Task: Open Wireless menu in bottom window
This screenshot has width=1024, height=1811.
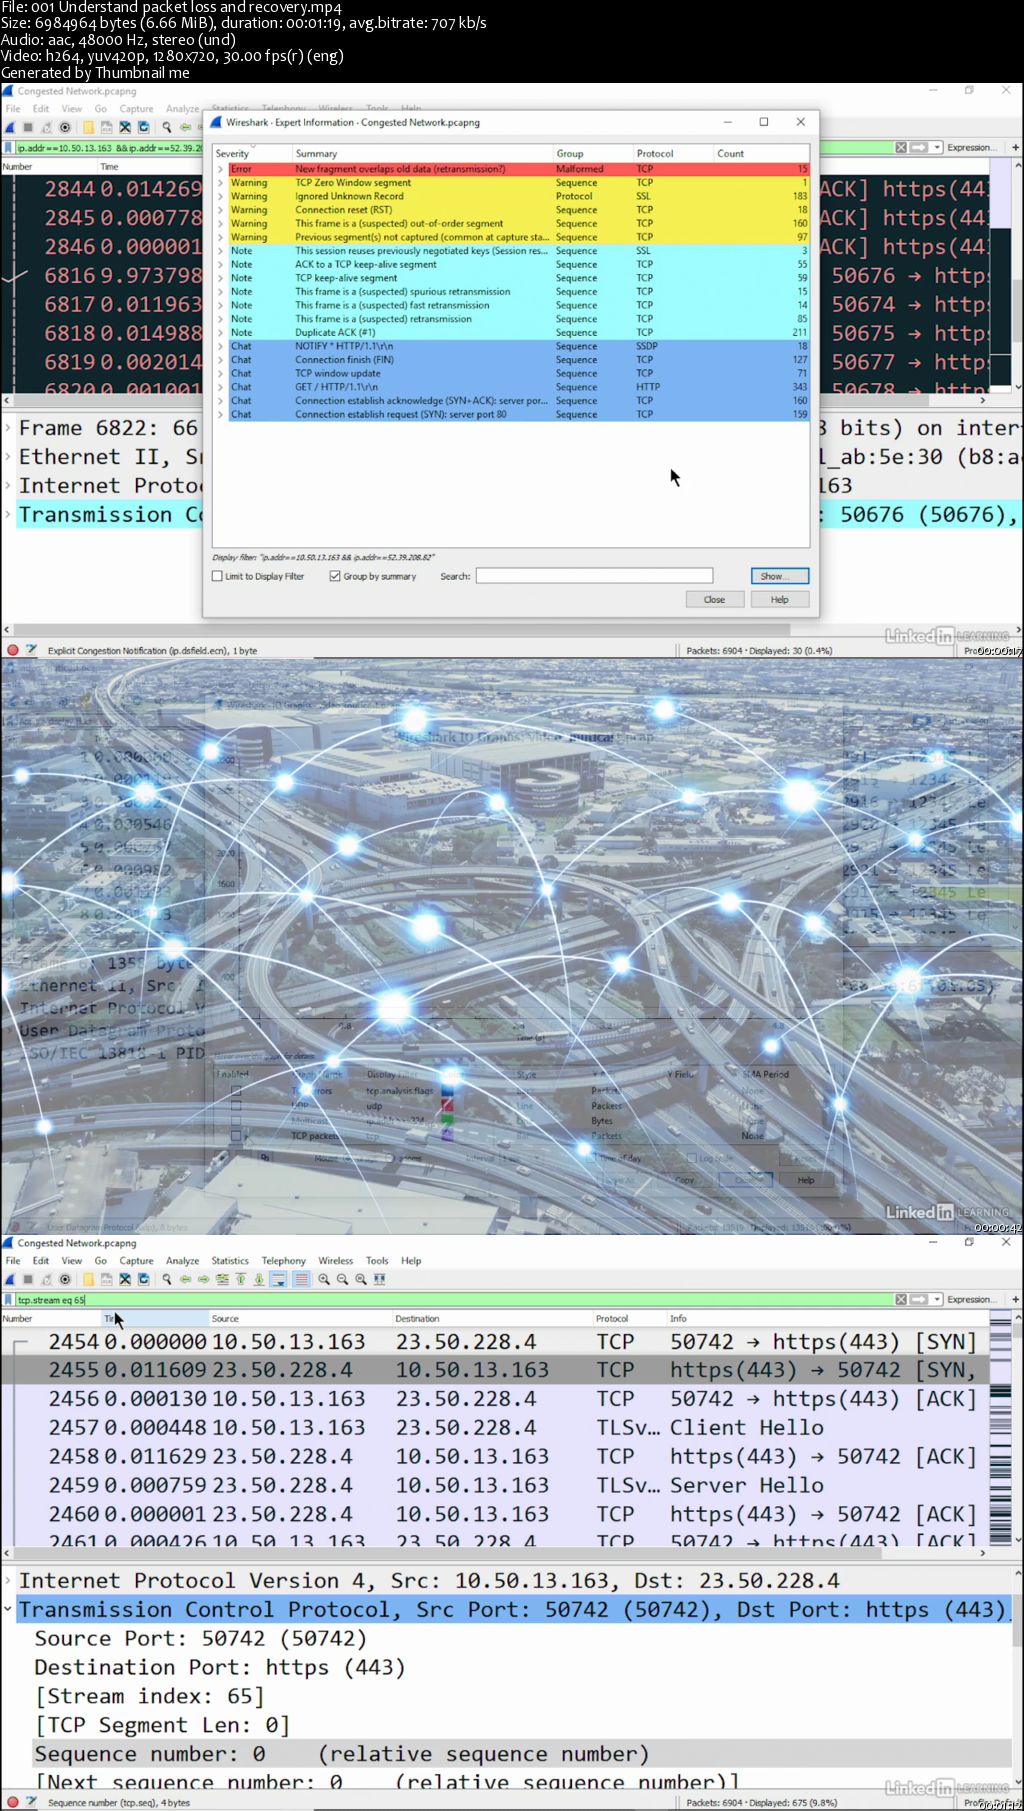Action: (336, 1261)
